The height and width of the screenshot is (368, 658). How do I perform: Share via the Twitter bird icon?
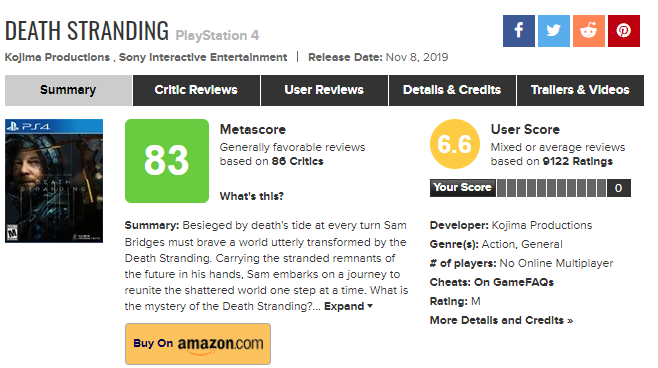click(554, 31)
